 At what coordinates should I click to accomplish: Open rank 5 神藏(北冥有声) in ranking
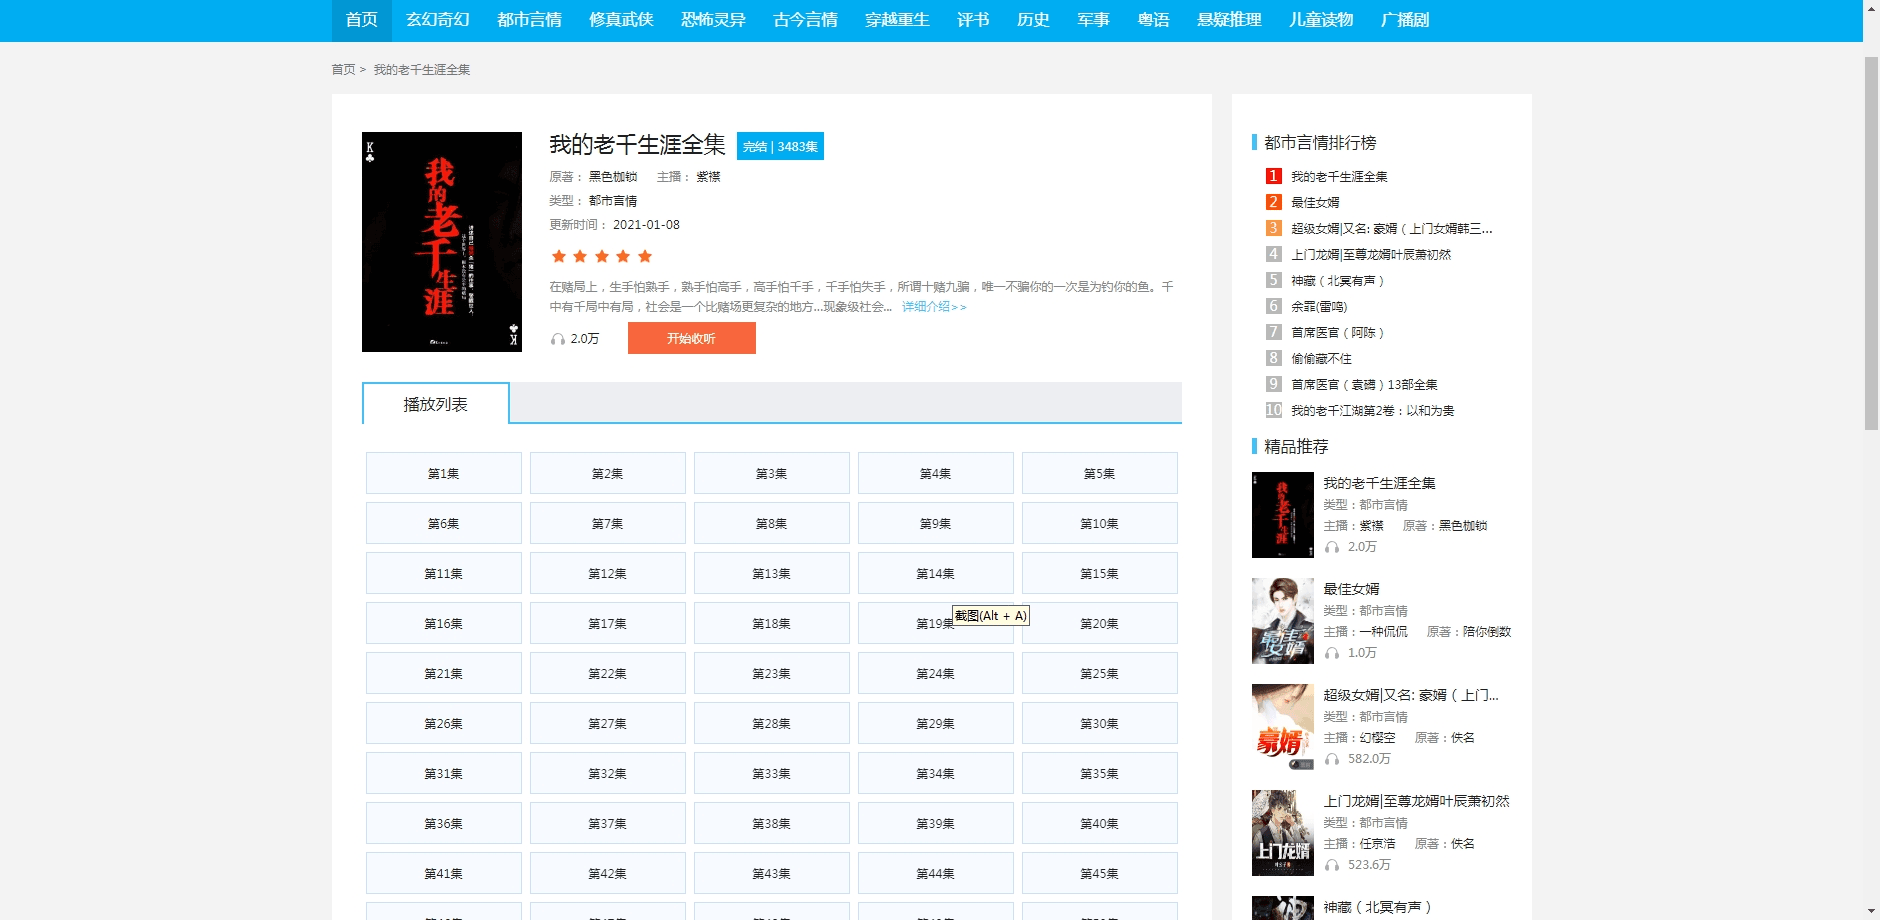(x=1338, y=281)
